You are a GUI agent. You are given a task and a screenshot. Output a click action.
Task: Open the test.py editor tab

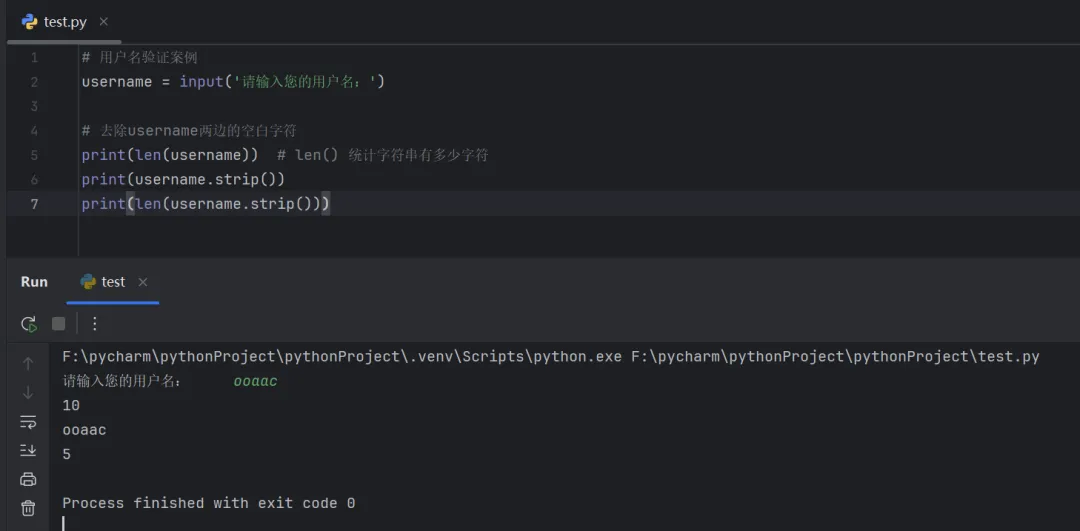pos(65,22)
